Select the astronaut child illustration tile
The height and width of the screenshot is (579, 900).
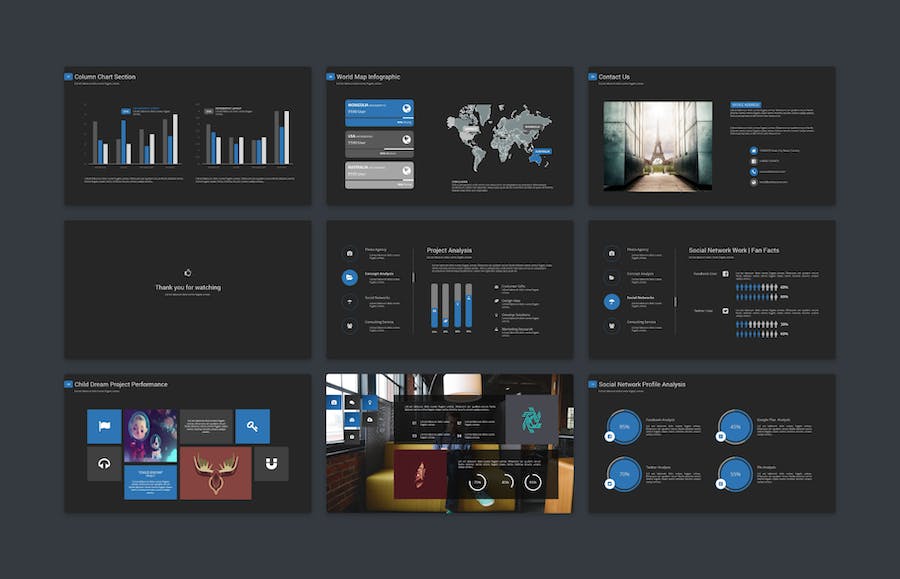click(151, 435)
